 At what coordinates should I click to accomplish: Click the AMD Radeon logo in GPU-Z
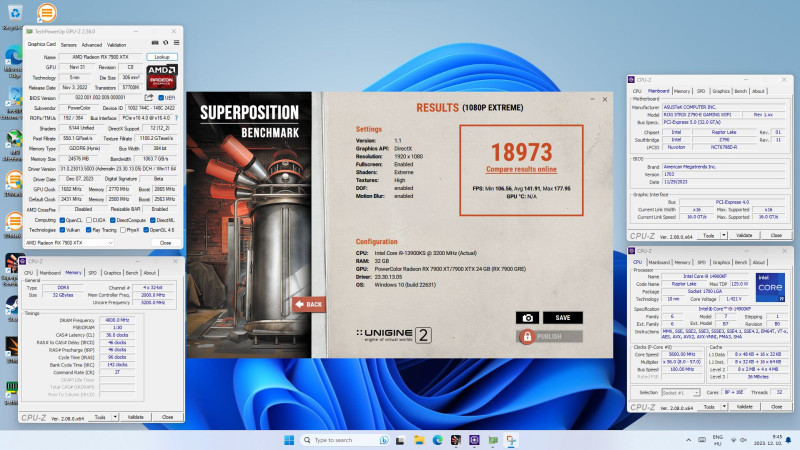coord(162,77)
